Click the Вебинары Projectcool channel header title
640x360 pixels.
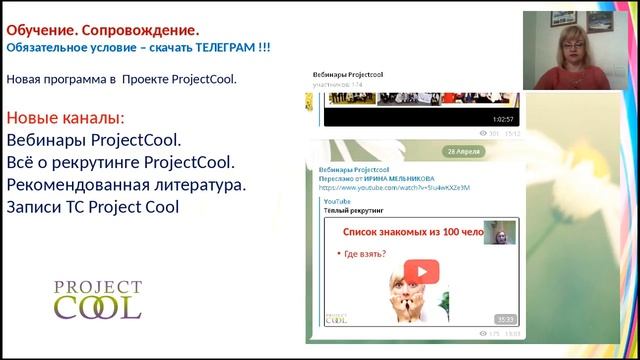pyautogui.click(x=348, y=75)
